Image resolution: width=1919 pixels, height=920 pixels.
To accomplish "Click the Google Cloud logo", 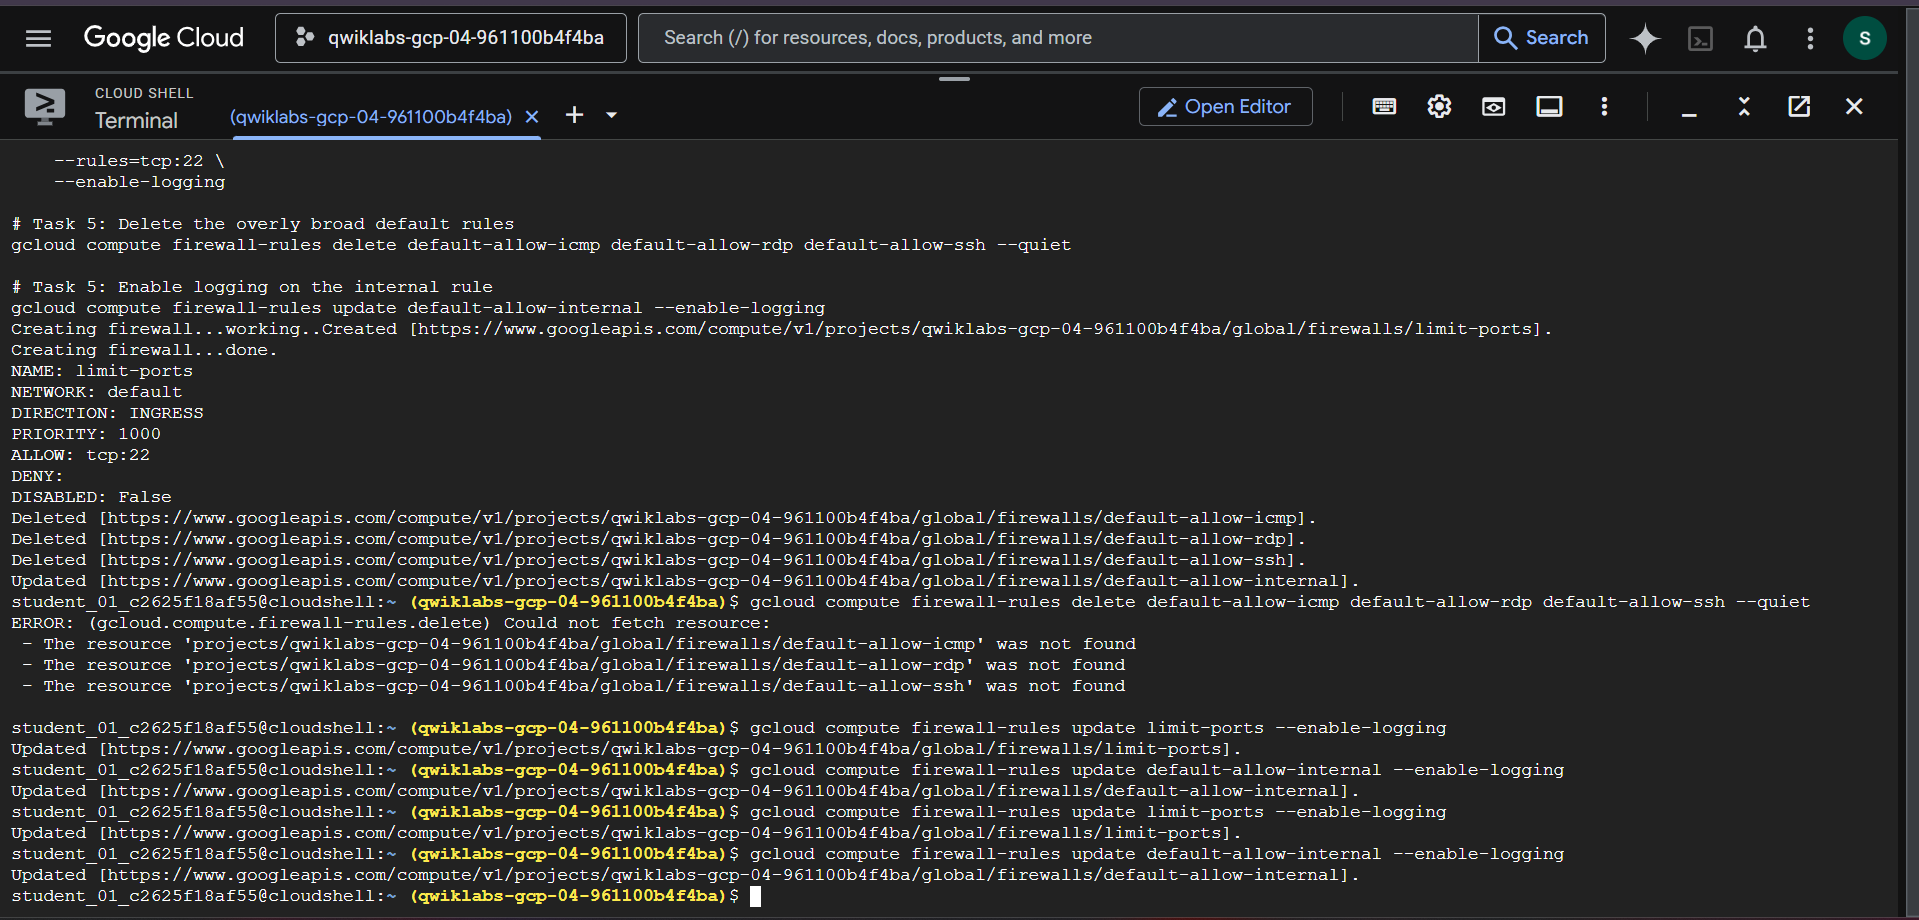I will click(x=164, y=38).
